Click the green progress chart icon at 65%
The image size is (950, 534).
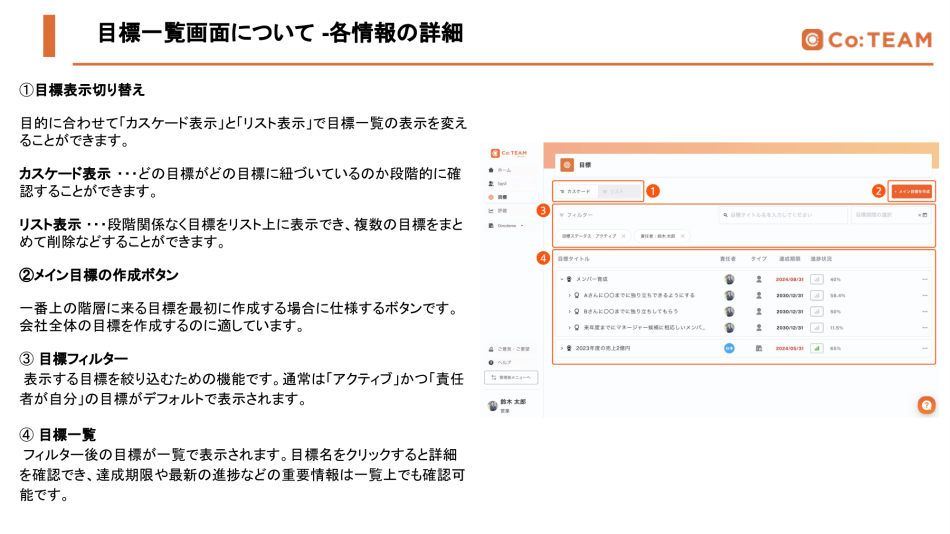pos(817,349)
